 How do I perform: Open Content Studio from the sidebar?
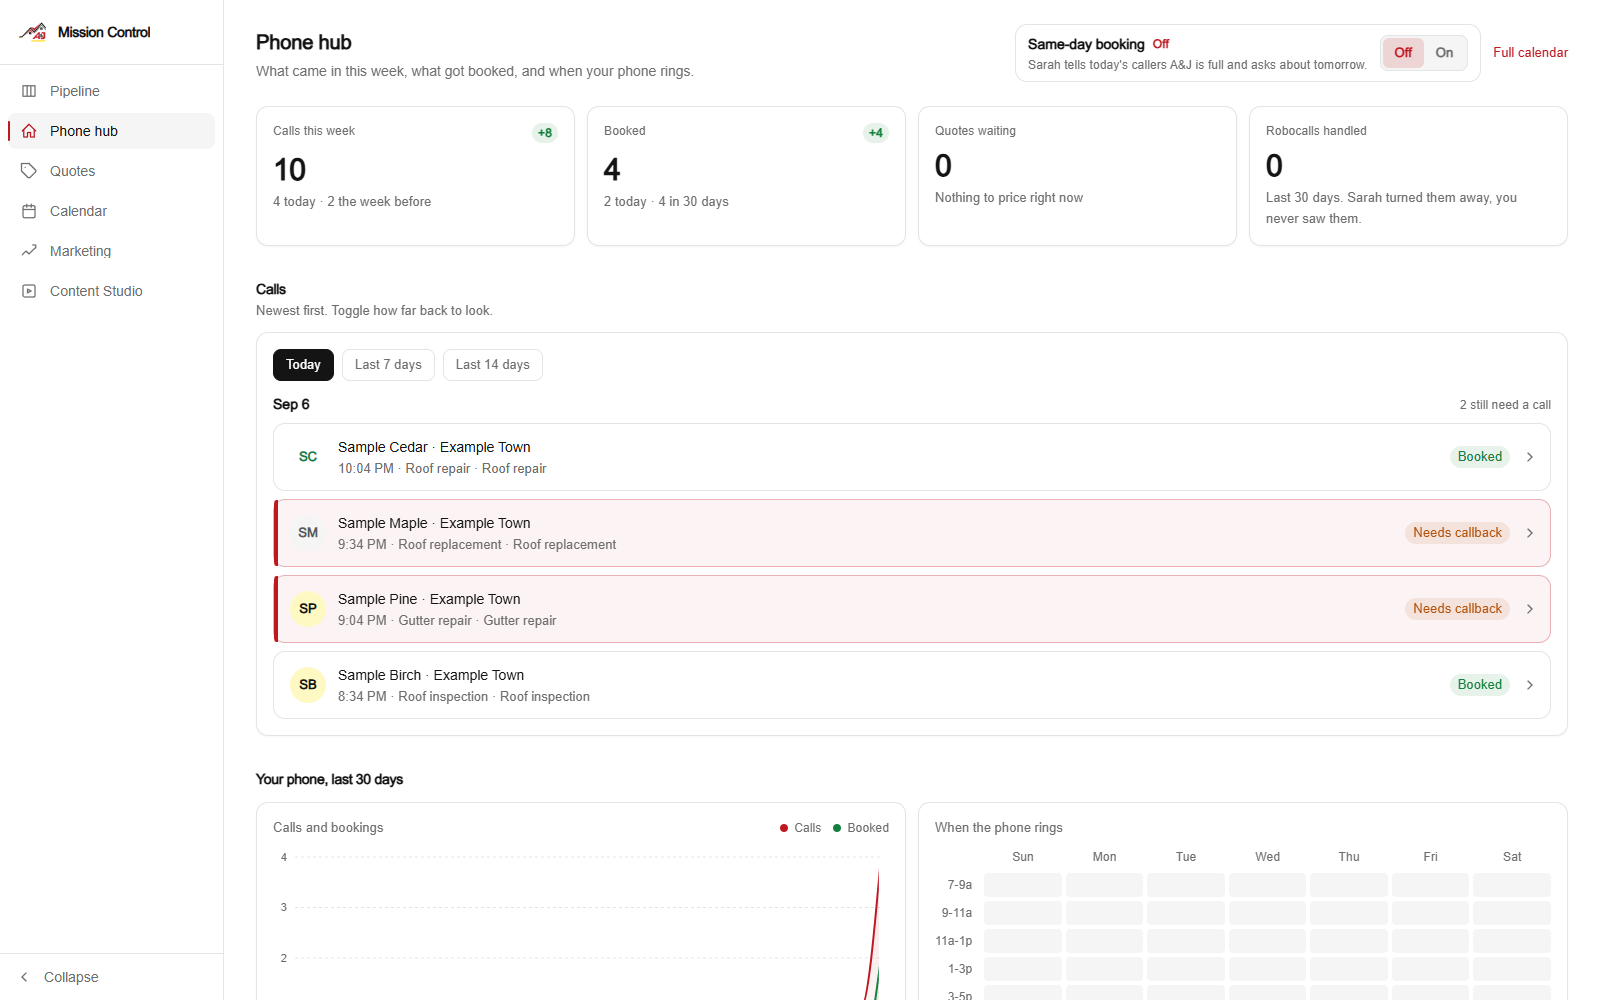(x=112, y=291)
